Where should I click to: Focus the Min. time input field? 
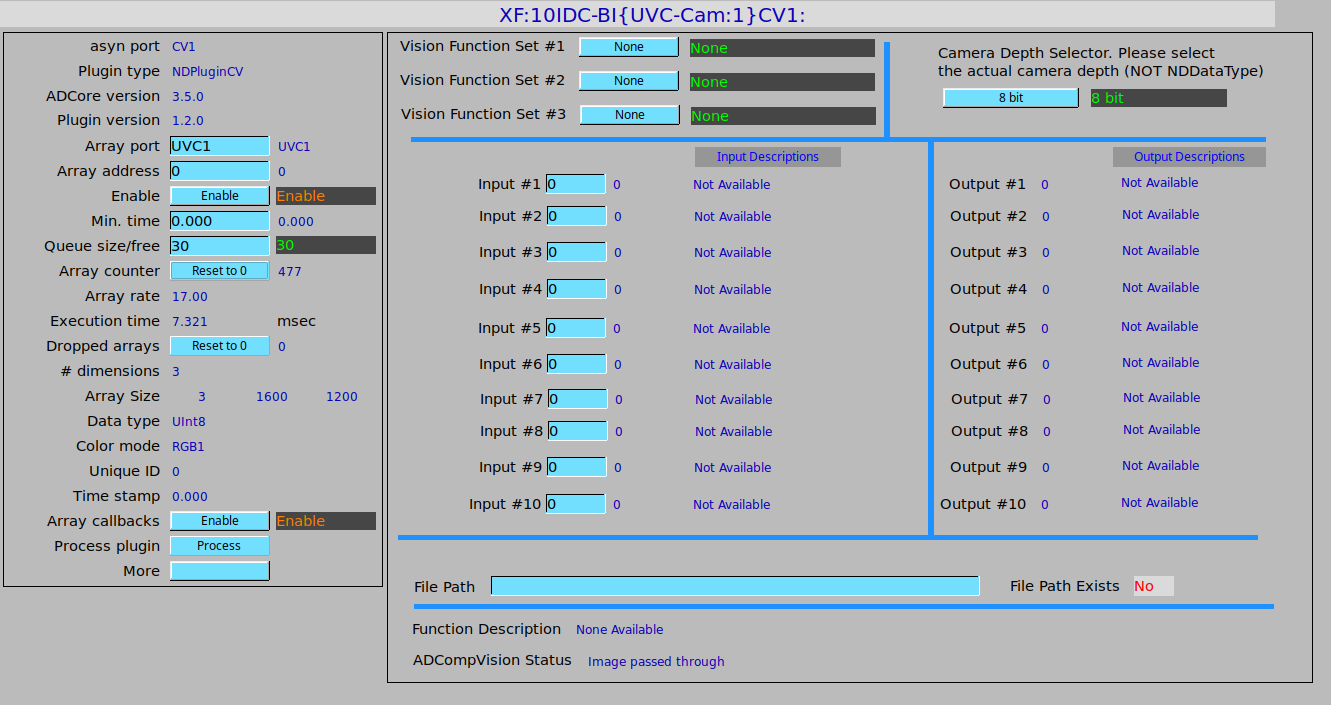click(220, 221)
